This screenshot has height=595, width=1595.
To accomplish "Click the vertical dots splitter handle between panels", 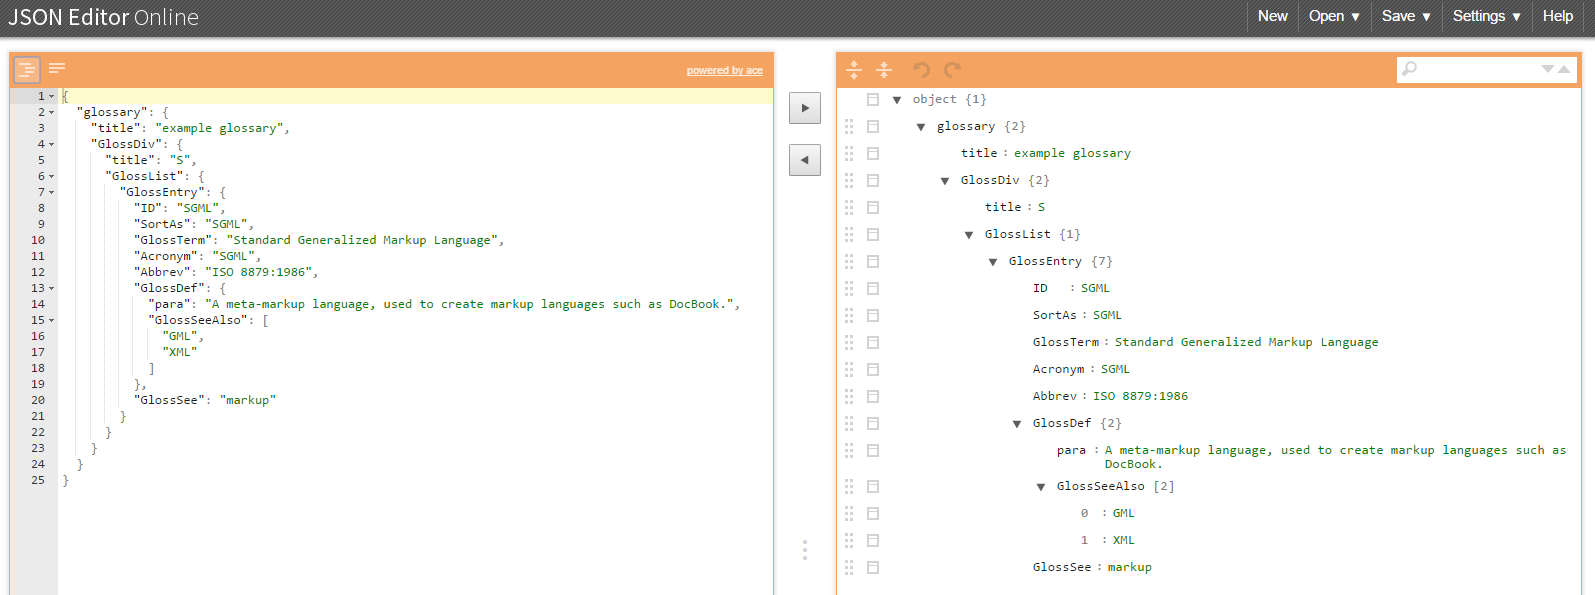I will (x=805, y=550).
